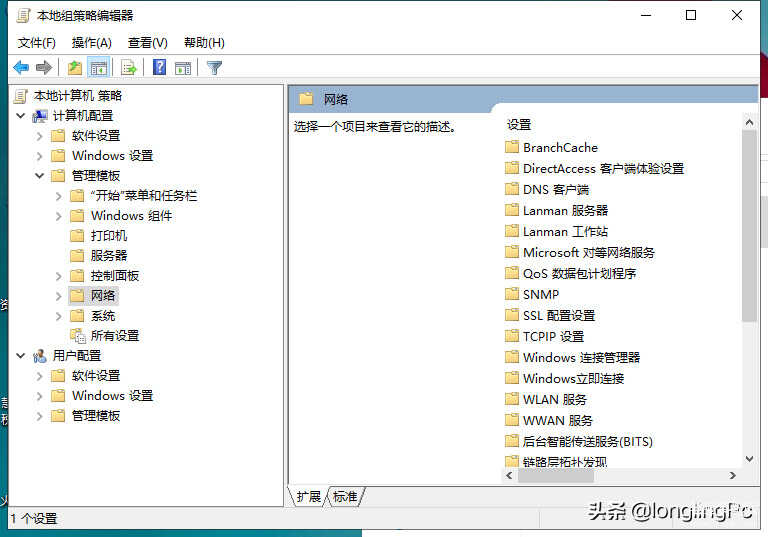Expand the 系统 tree node

point(59,317)
